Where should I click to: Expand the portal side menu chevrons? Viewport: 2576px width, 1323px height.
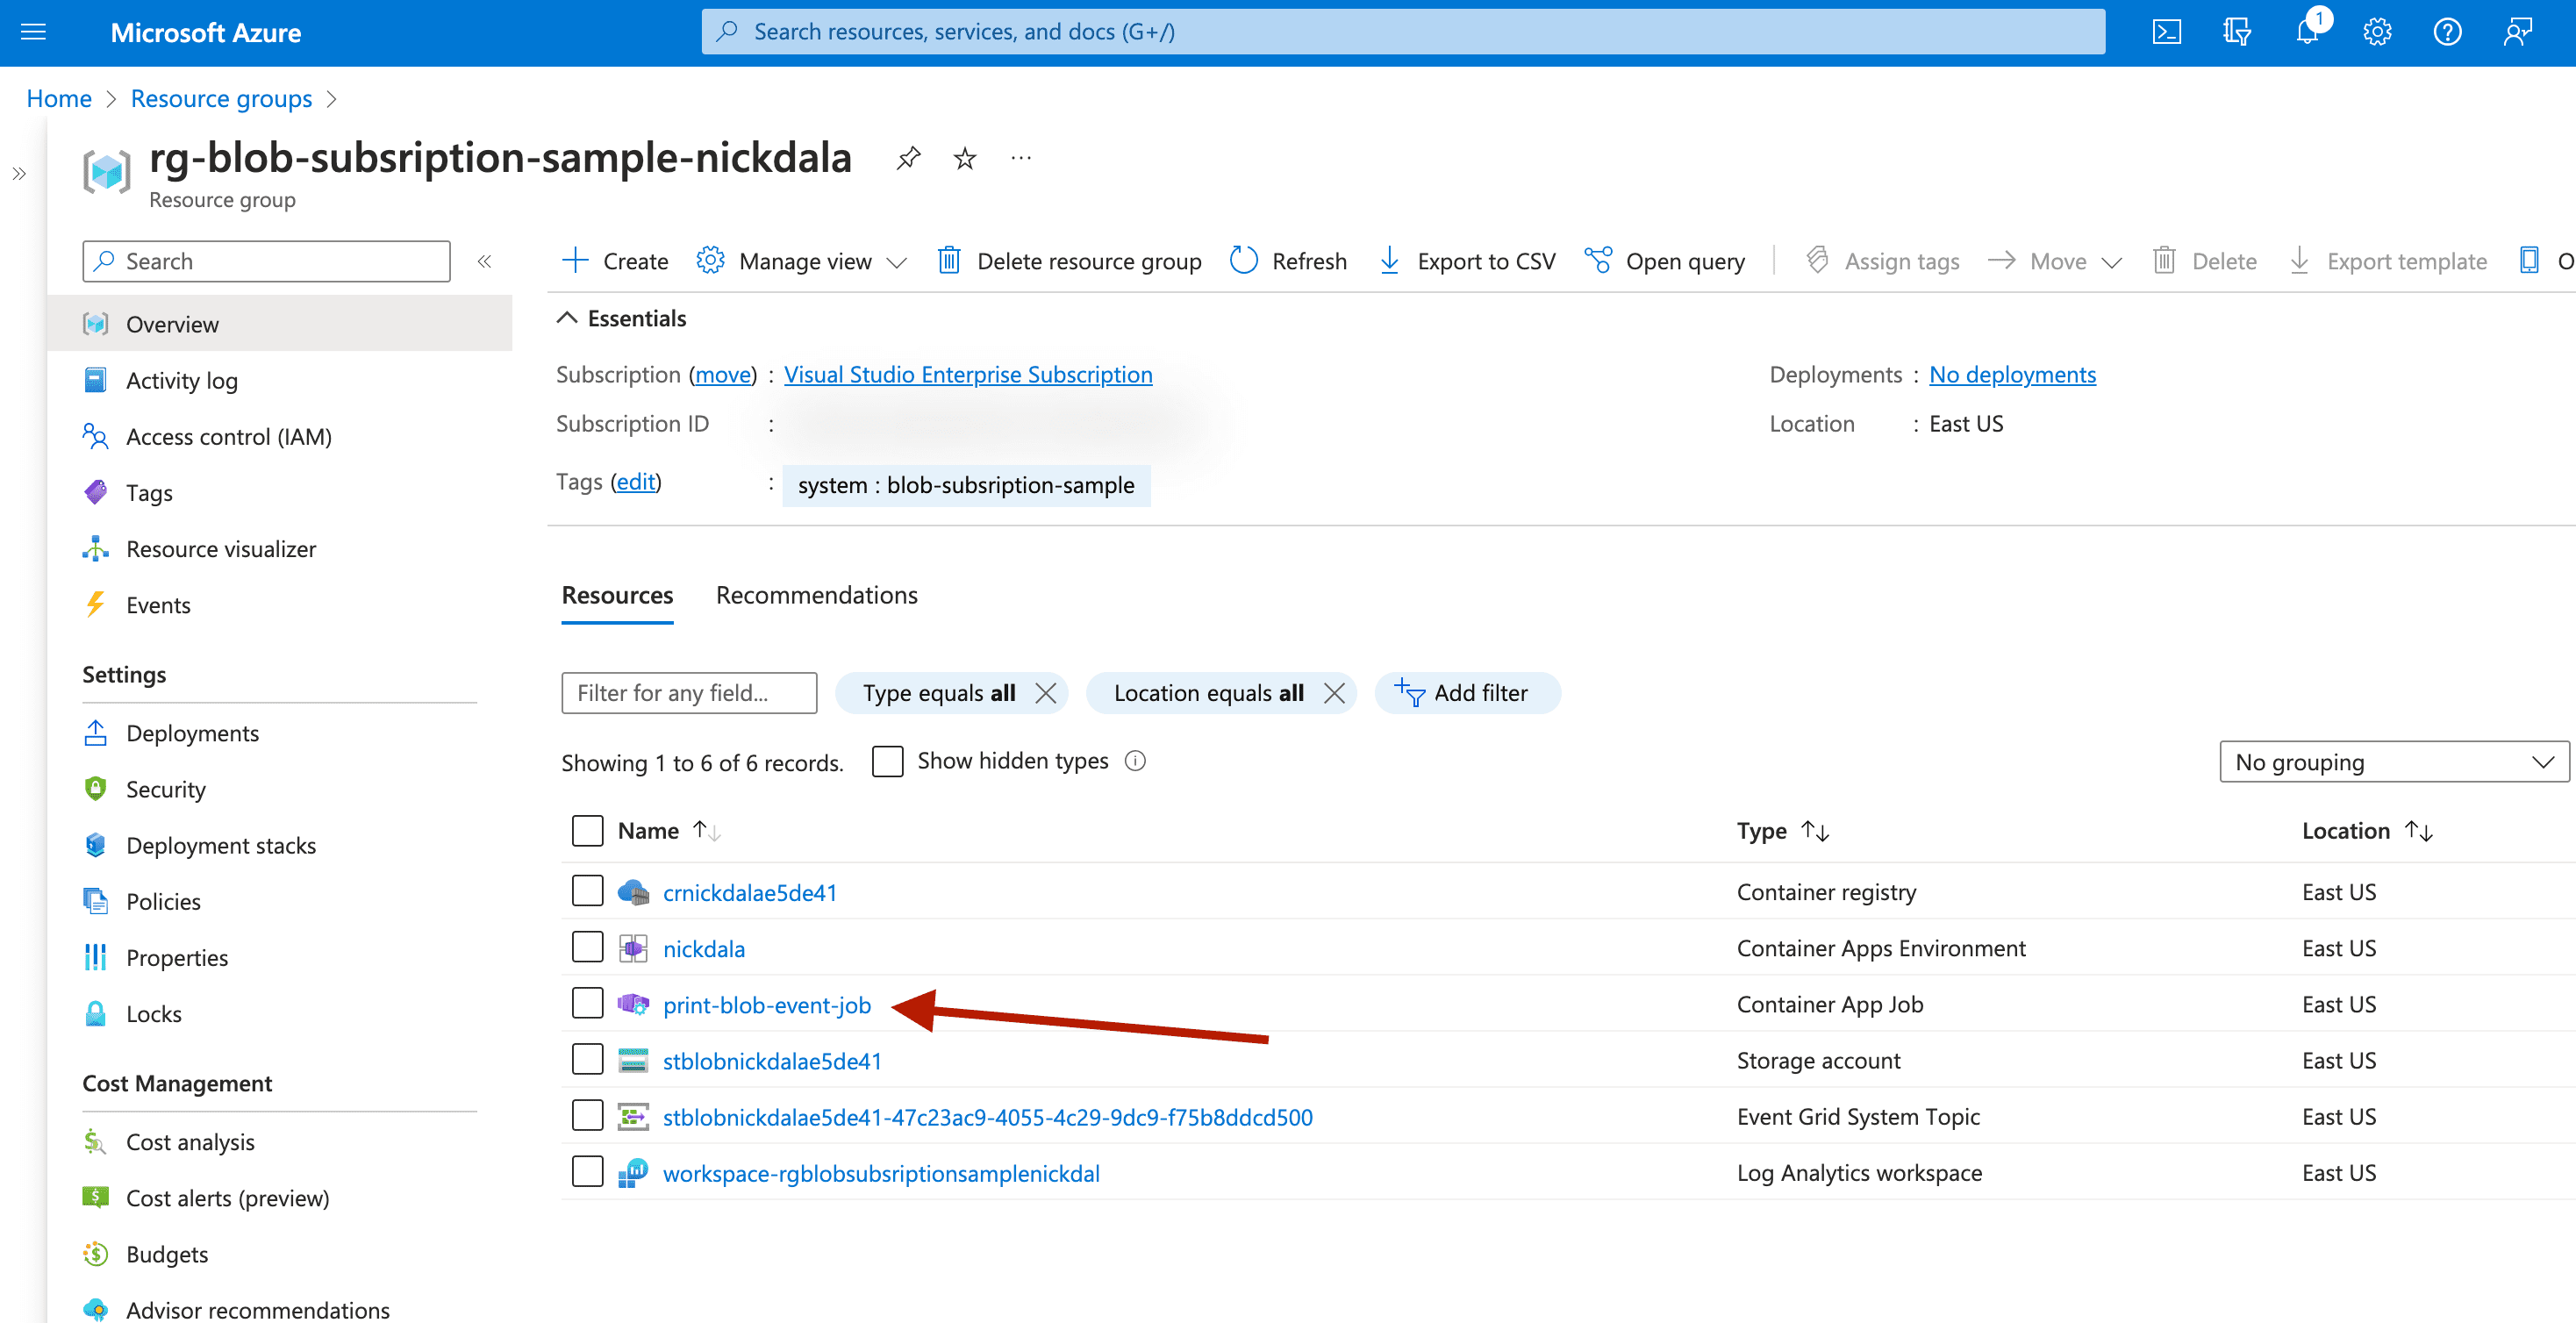coord(19,174)
